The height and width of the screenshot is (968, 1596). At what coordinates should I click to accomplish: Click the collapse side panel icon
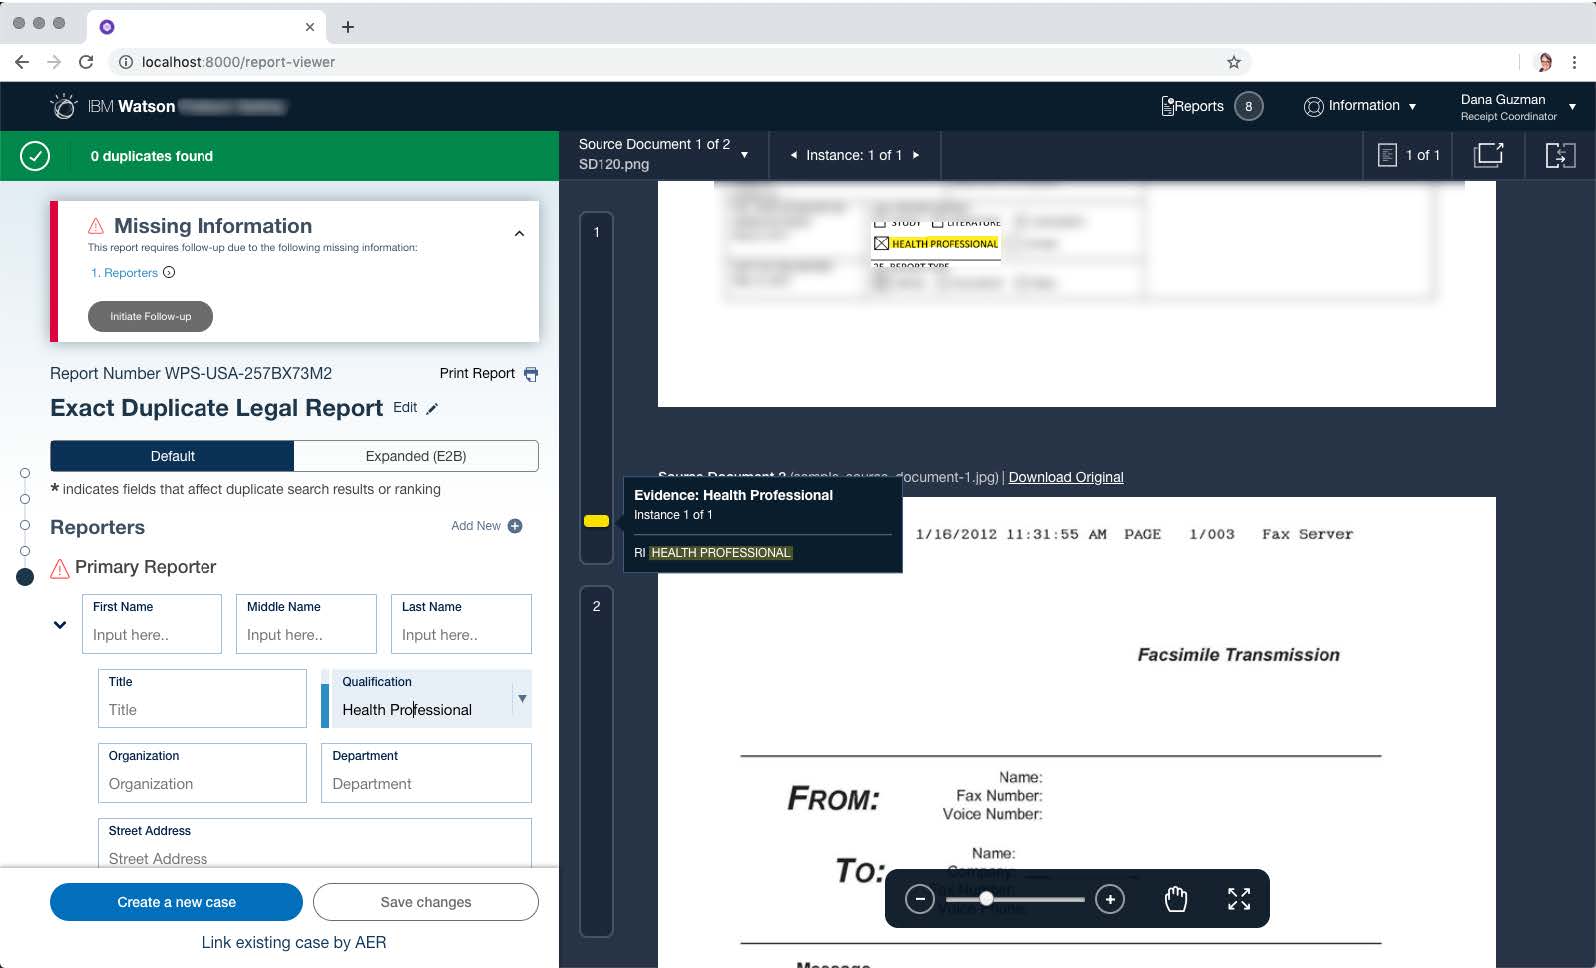pos(1560,155)
